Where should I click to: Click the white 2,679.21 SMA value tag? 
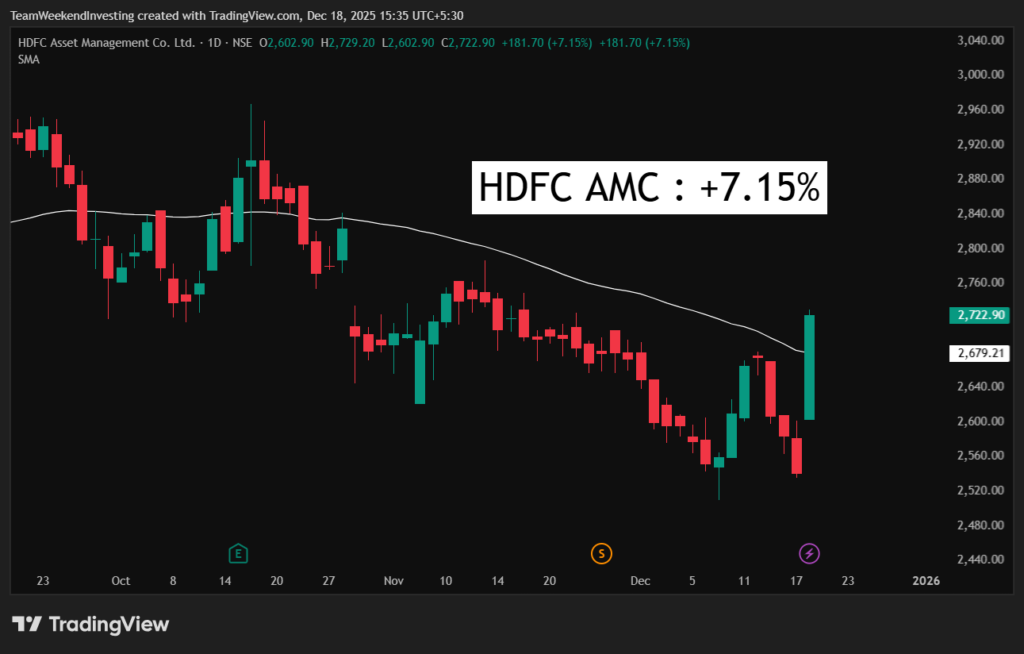coord(980,353)
